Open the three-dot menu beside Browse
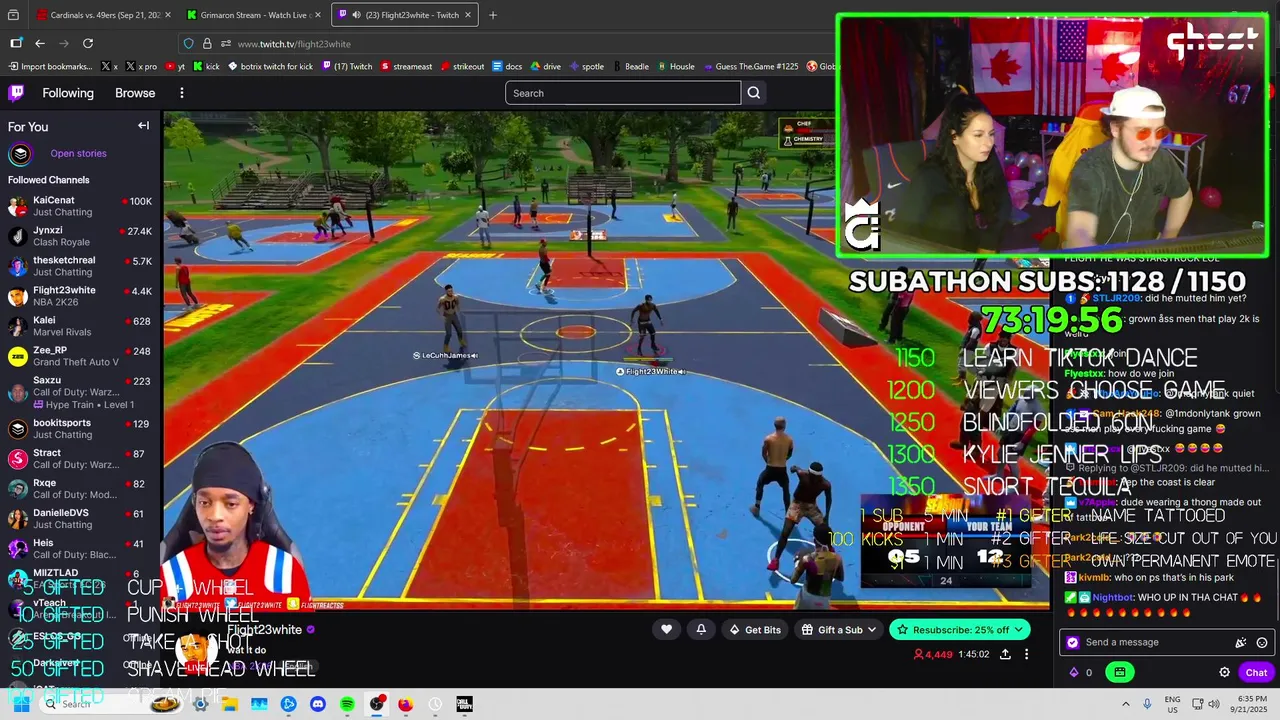 [x=181, y=93]
